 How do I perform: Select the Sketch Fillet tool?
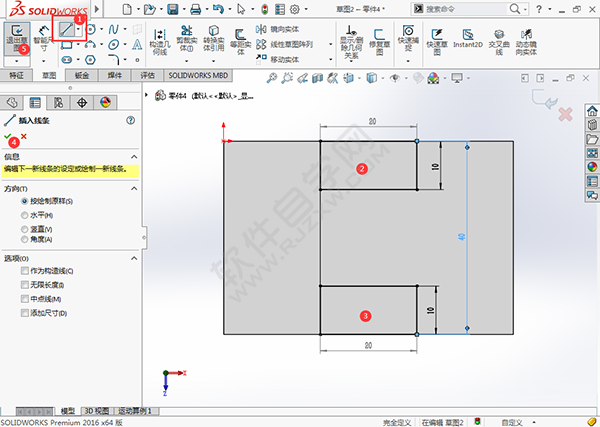click(x=114, y=59)
